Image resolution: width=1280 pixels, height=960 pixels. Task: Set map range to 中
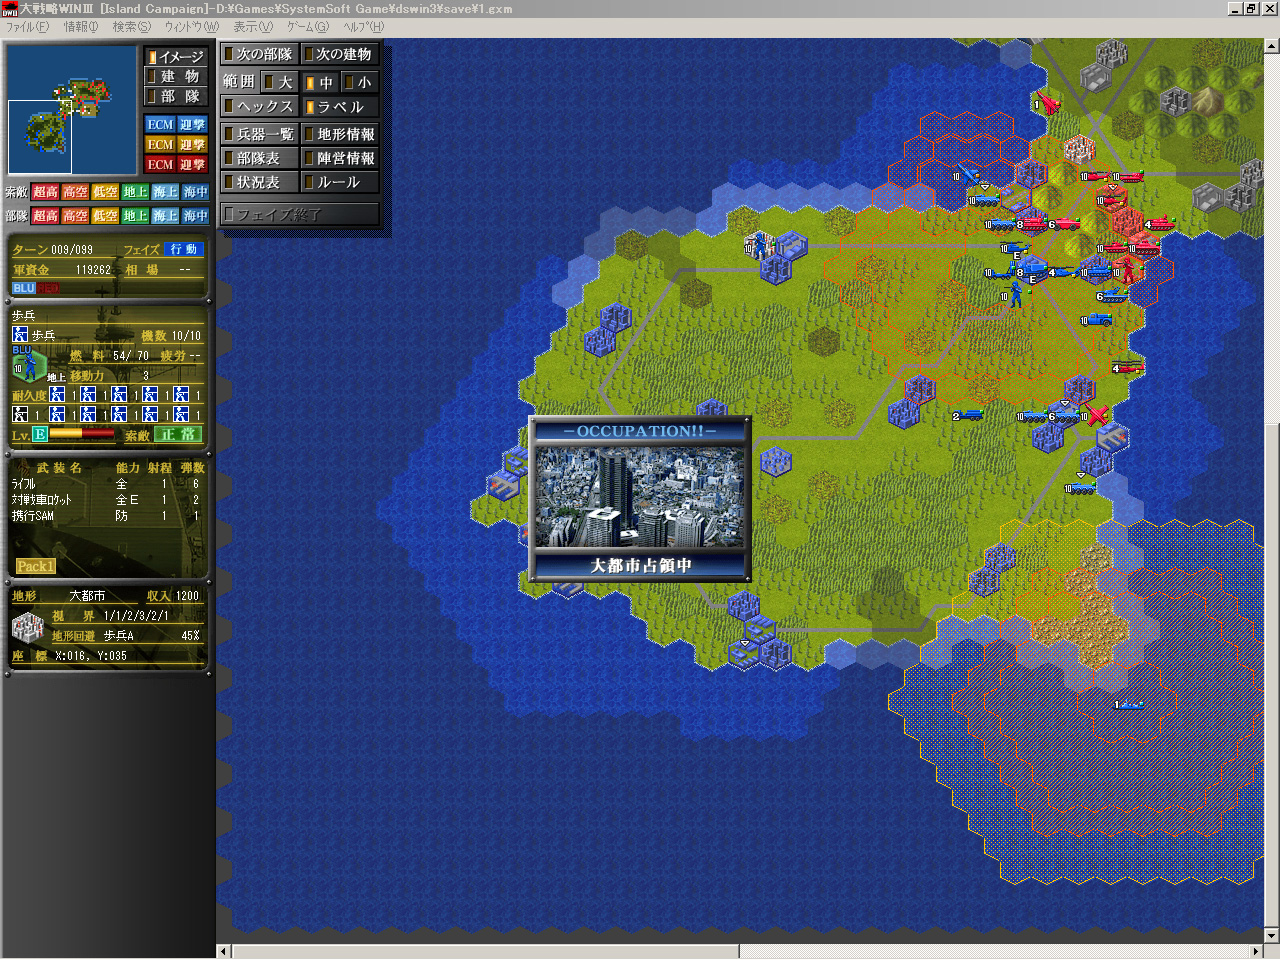point(320,82)
